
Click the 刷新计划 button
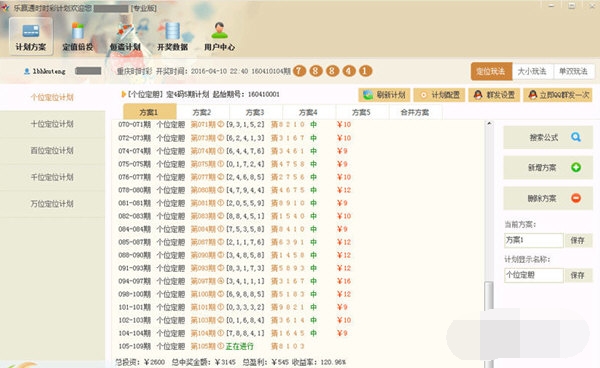(385, 95)
